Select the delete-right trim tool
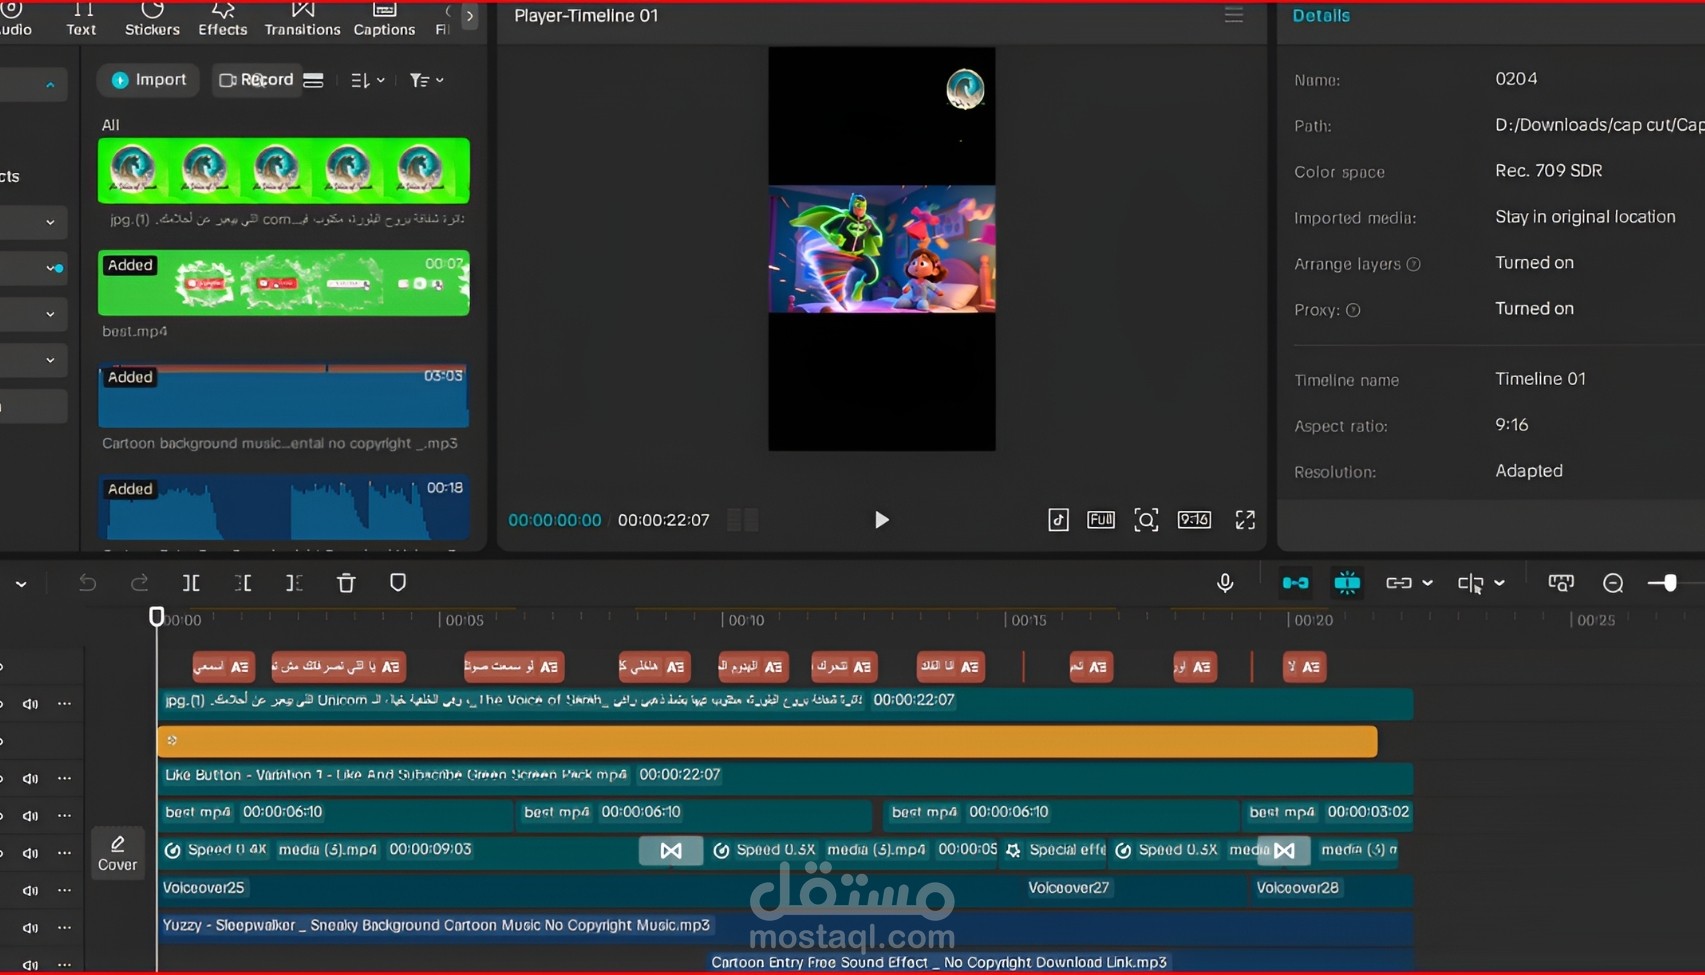The width and height of the screenshot is (1705, 975). coord(294,583)
